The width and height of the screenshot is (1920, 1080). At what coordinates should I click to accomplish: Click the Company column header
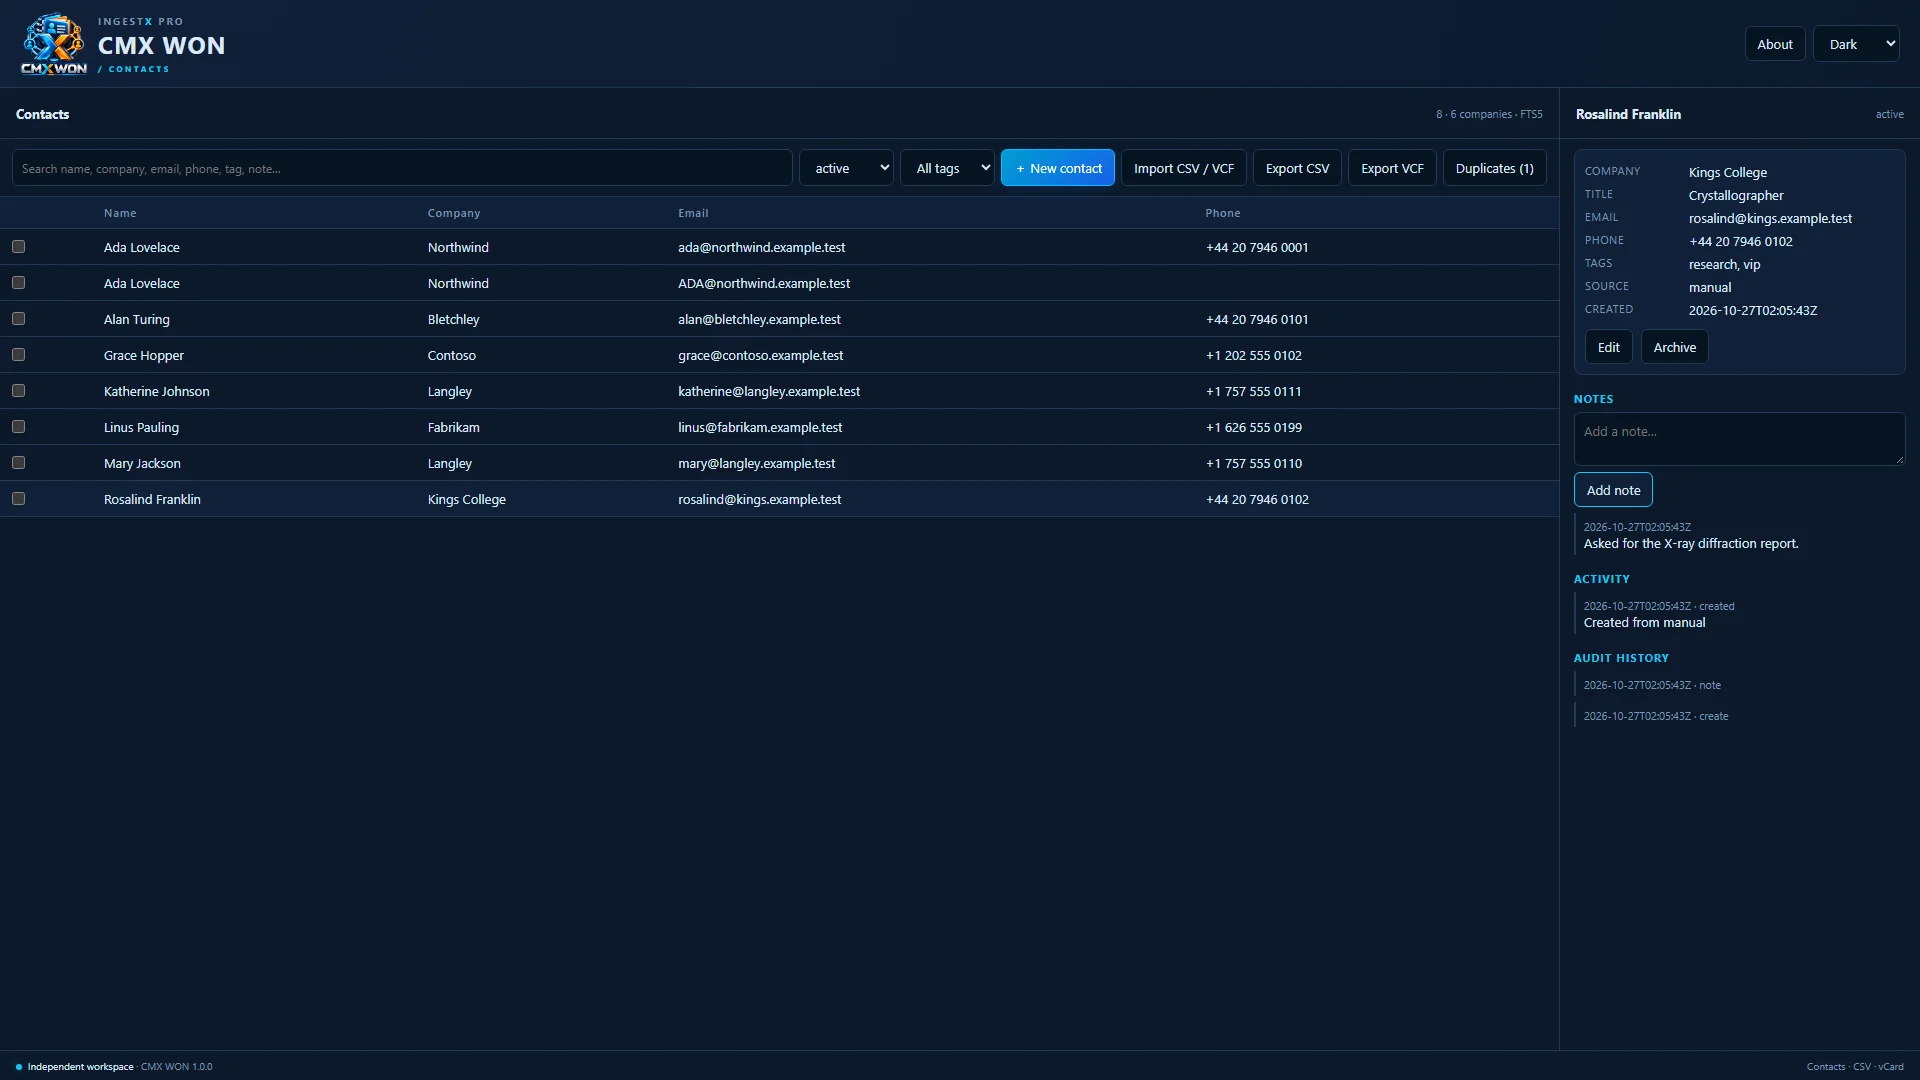(454, 213)
